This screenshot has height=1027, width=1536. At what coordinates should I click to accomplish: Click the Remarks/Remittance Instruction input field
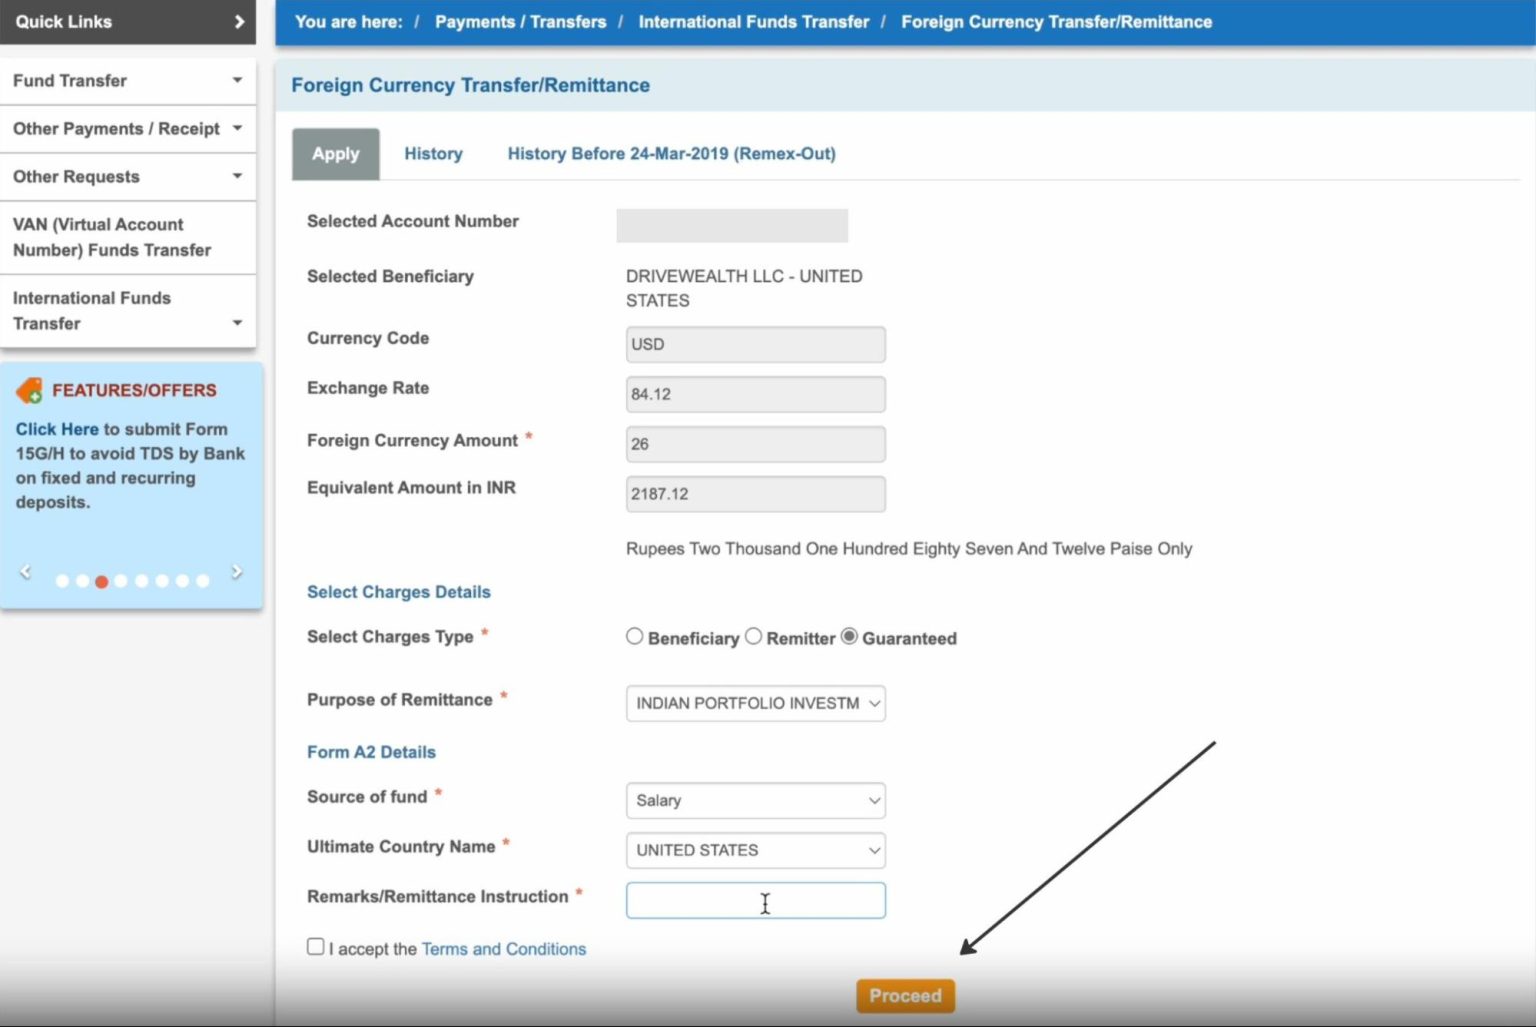pyautogui.click(x=755, y=900)
